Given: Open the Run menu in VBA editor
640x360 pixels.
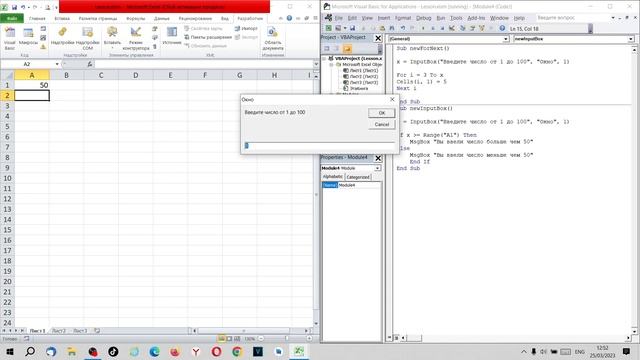Looking at the screenshot, I should [441, 18].
